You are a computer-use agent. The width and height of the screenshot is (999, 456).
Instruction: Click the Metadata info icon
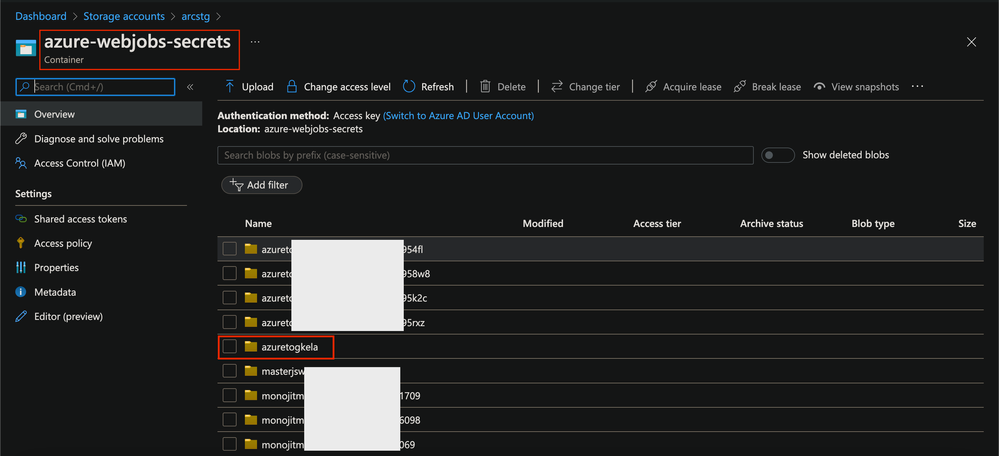point(21,292)
